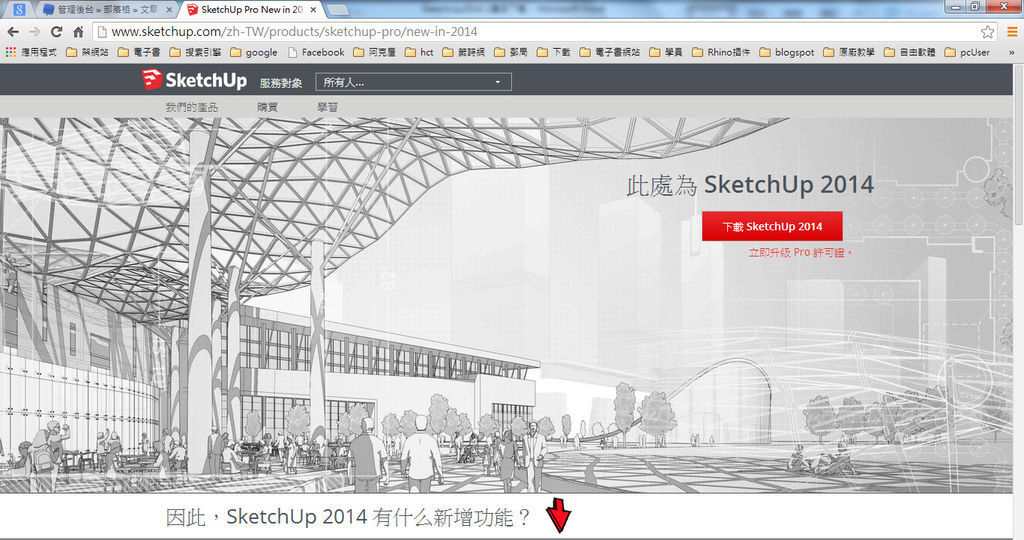This screenshot has height=540, width=1024.
Task: Open the google bookmarks folder
Action: coord(254,52)
